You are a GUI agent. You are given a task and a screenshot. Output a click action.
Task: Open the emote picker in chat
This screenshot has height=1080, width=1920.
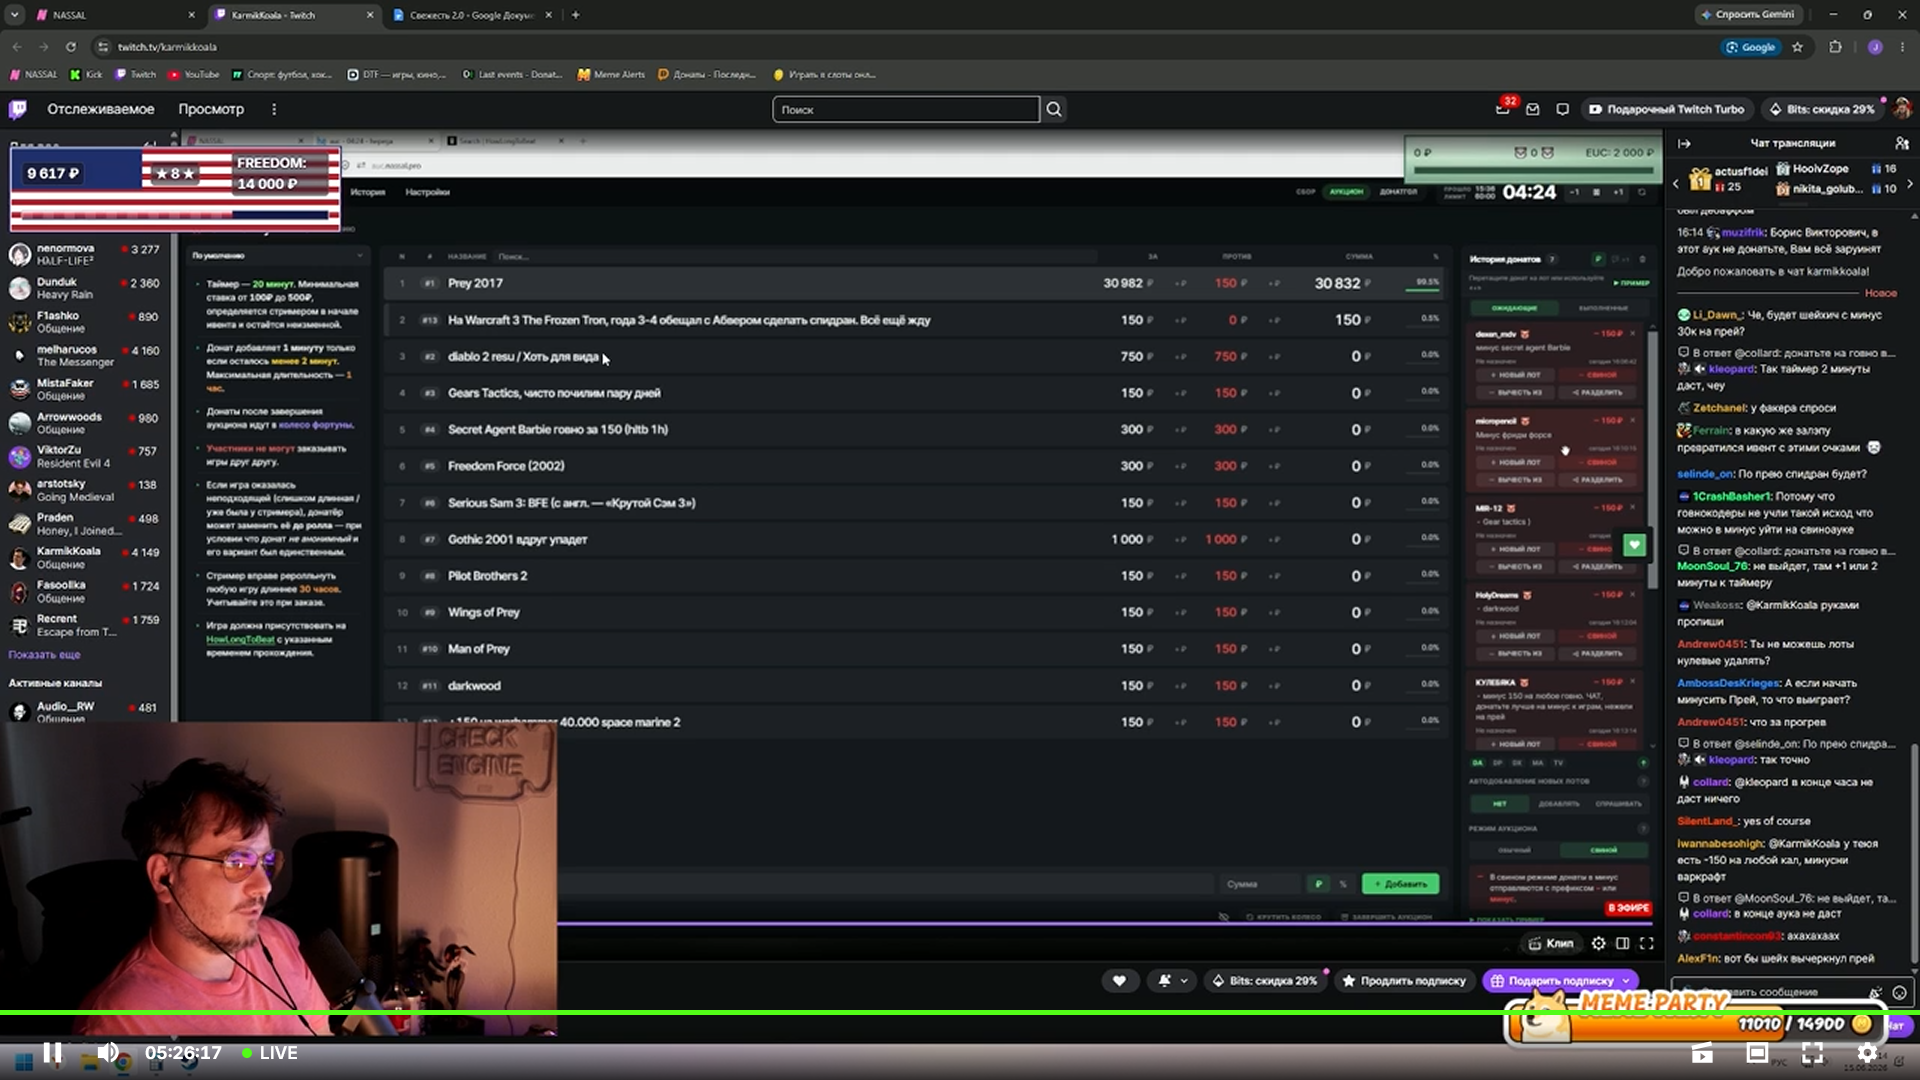tap(1899, 992)
